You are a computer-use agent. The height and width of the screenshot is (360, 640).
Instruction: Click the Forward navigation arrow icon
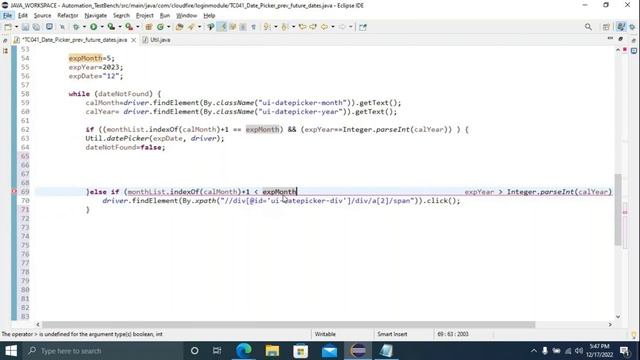pos(342,27)
